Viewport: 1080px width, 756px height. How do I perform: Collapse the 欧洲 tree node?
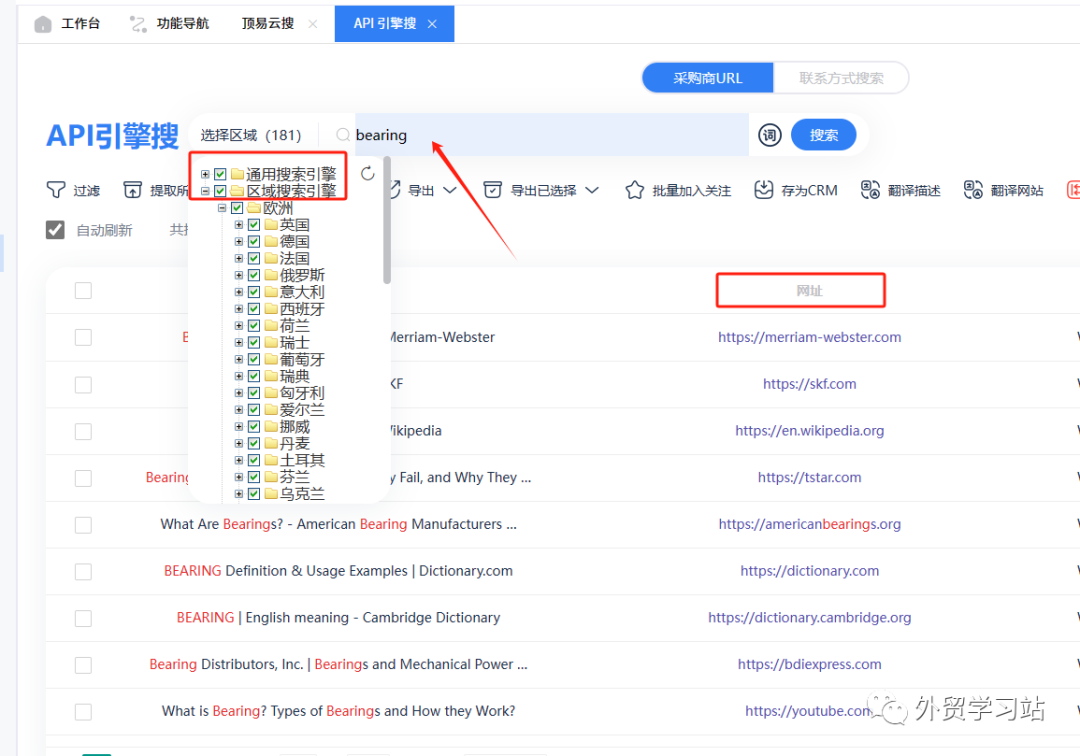[222, 208]
